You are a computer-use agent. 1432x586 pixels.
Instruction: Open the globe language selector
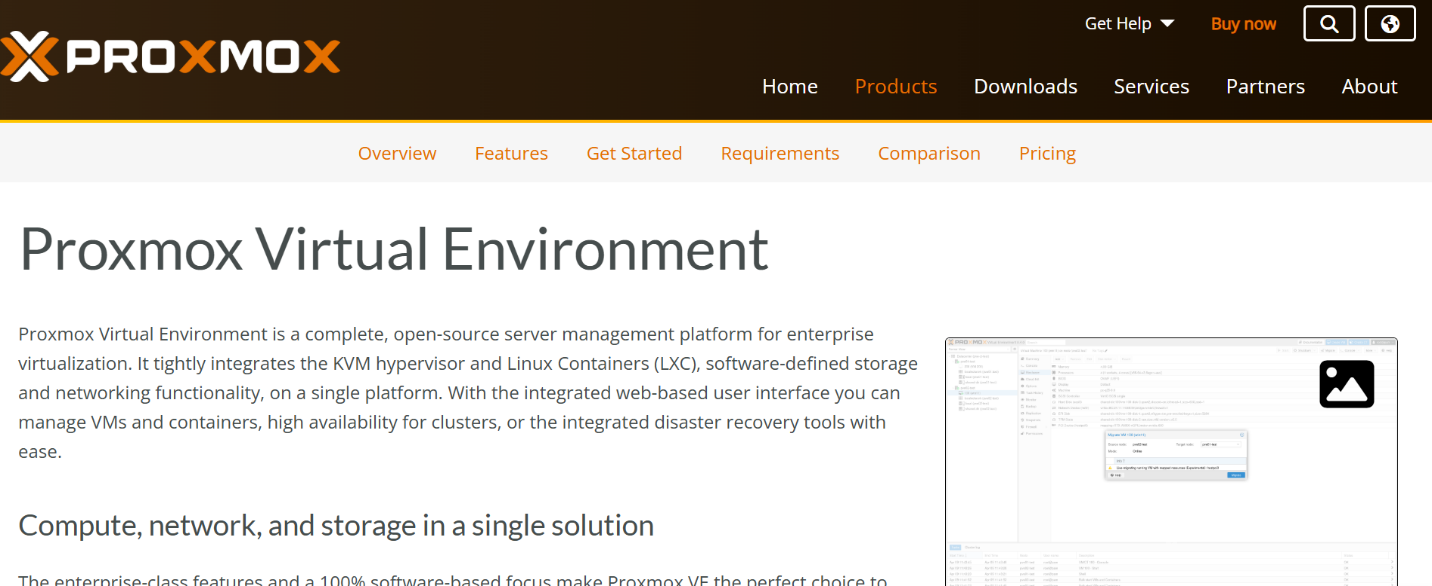click(x=1390, y=24)
